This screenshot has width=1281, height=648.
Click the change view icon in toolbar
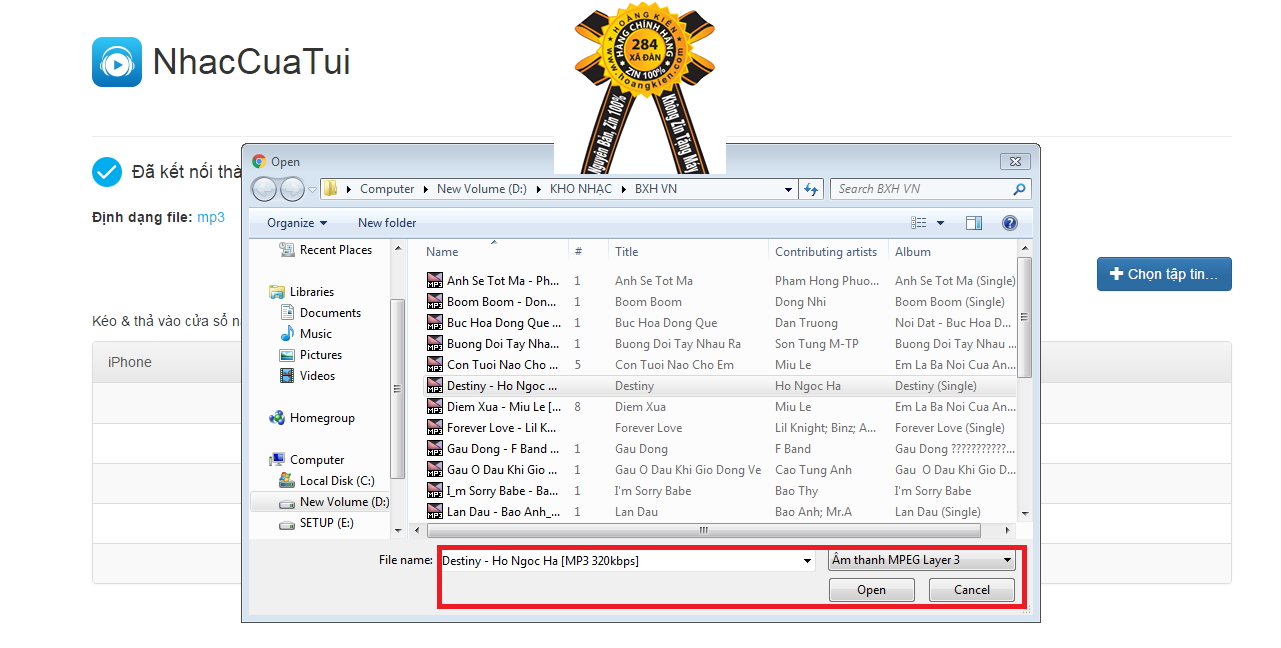pyautogui.click(x=919, y=223)
